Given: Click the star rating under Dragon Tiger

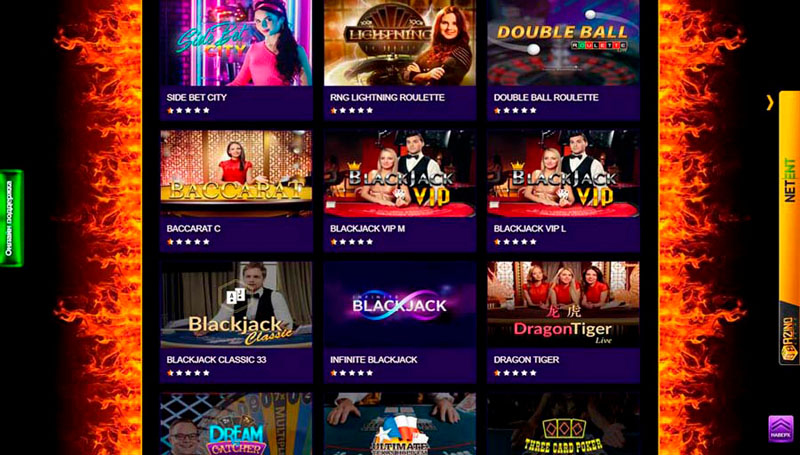Looking at the screenshot, I should [515, 373].
